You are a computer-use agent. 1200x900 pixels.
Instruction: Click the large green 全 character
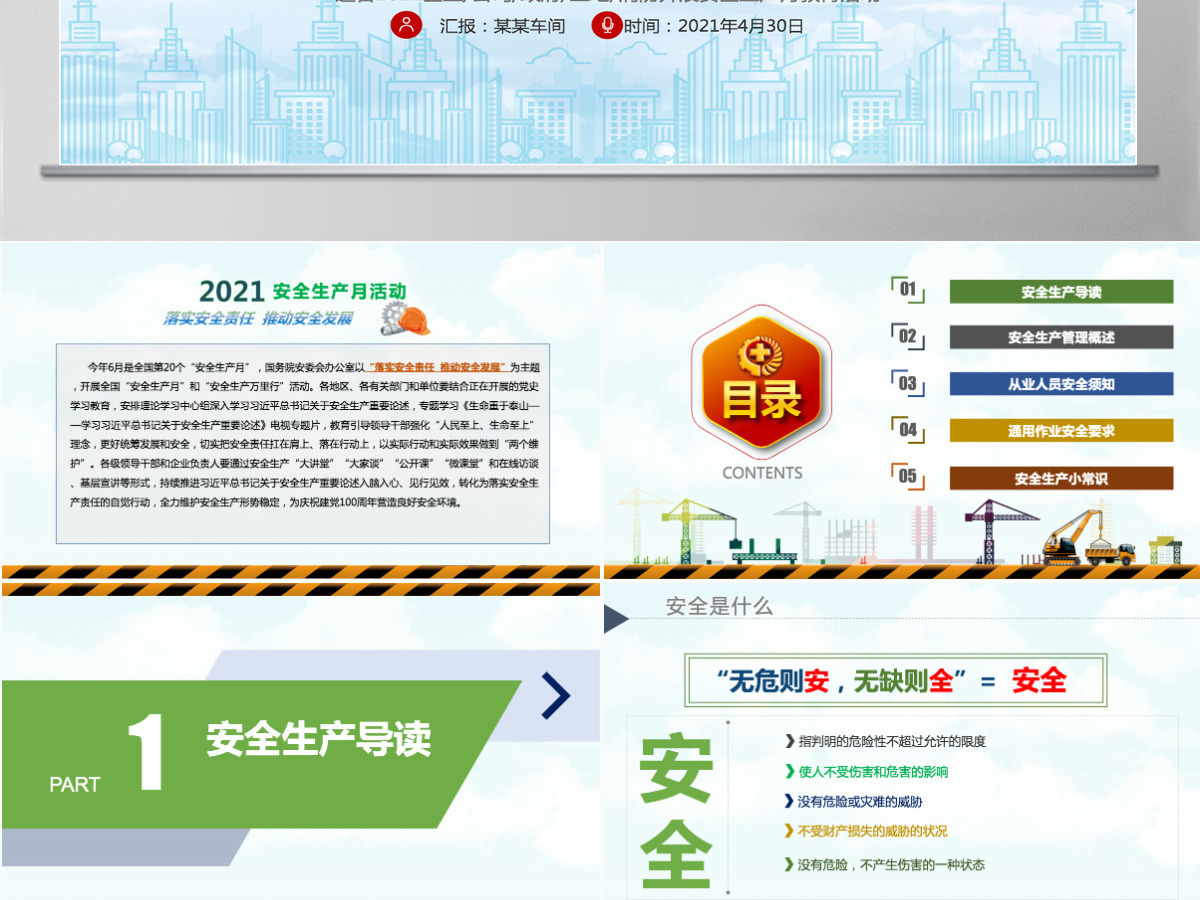pyautogui.click(x=675, y=853)
